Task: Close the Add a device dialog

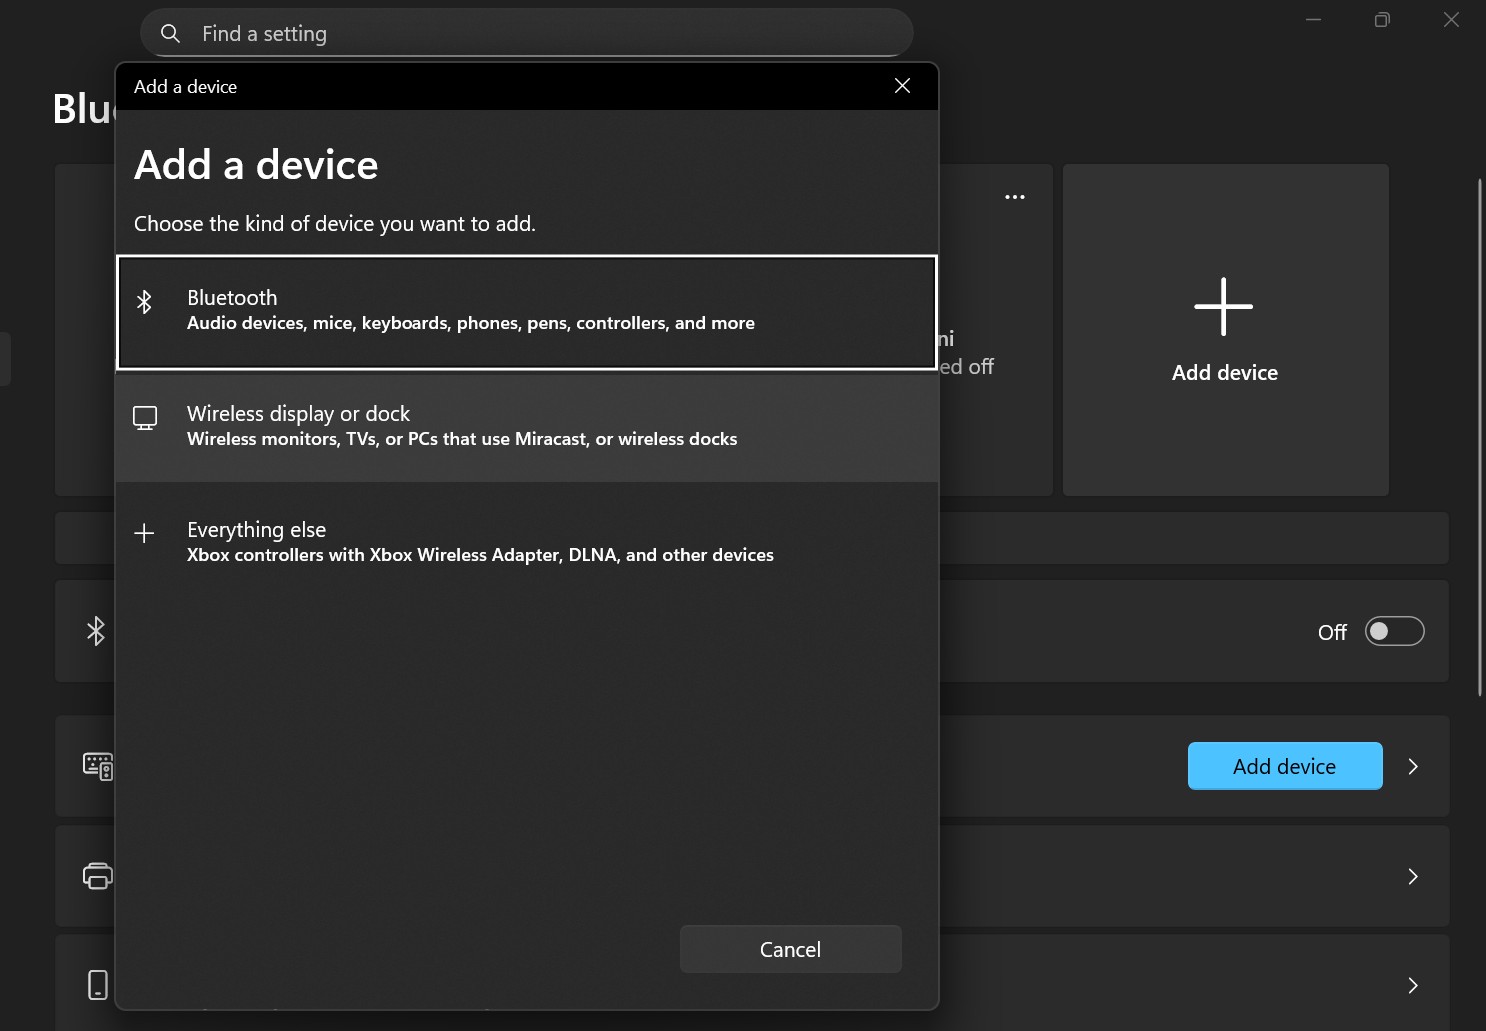Action: pos(902,86)
